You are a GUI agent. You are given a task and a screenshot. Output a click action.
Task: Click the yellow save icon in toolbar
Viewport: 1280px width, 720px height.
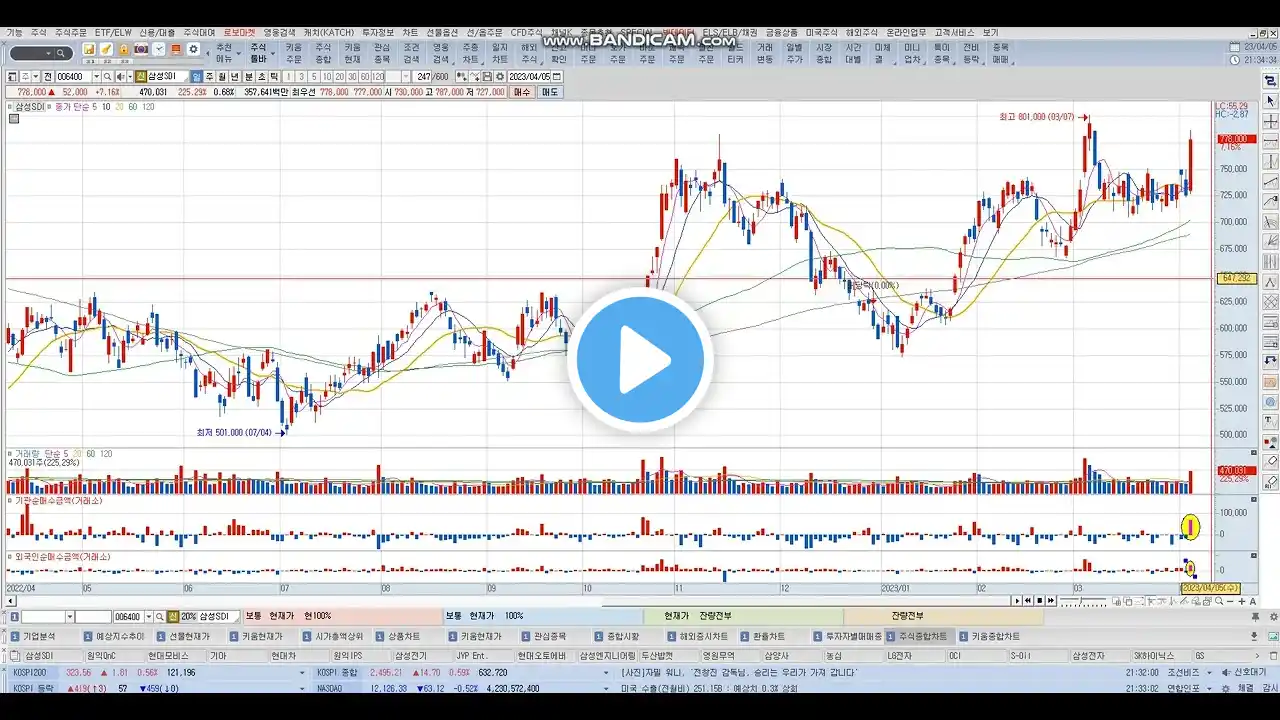pos(89,49)
